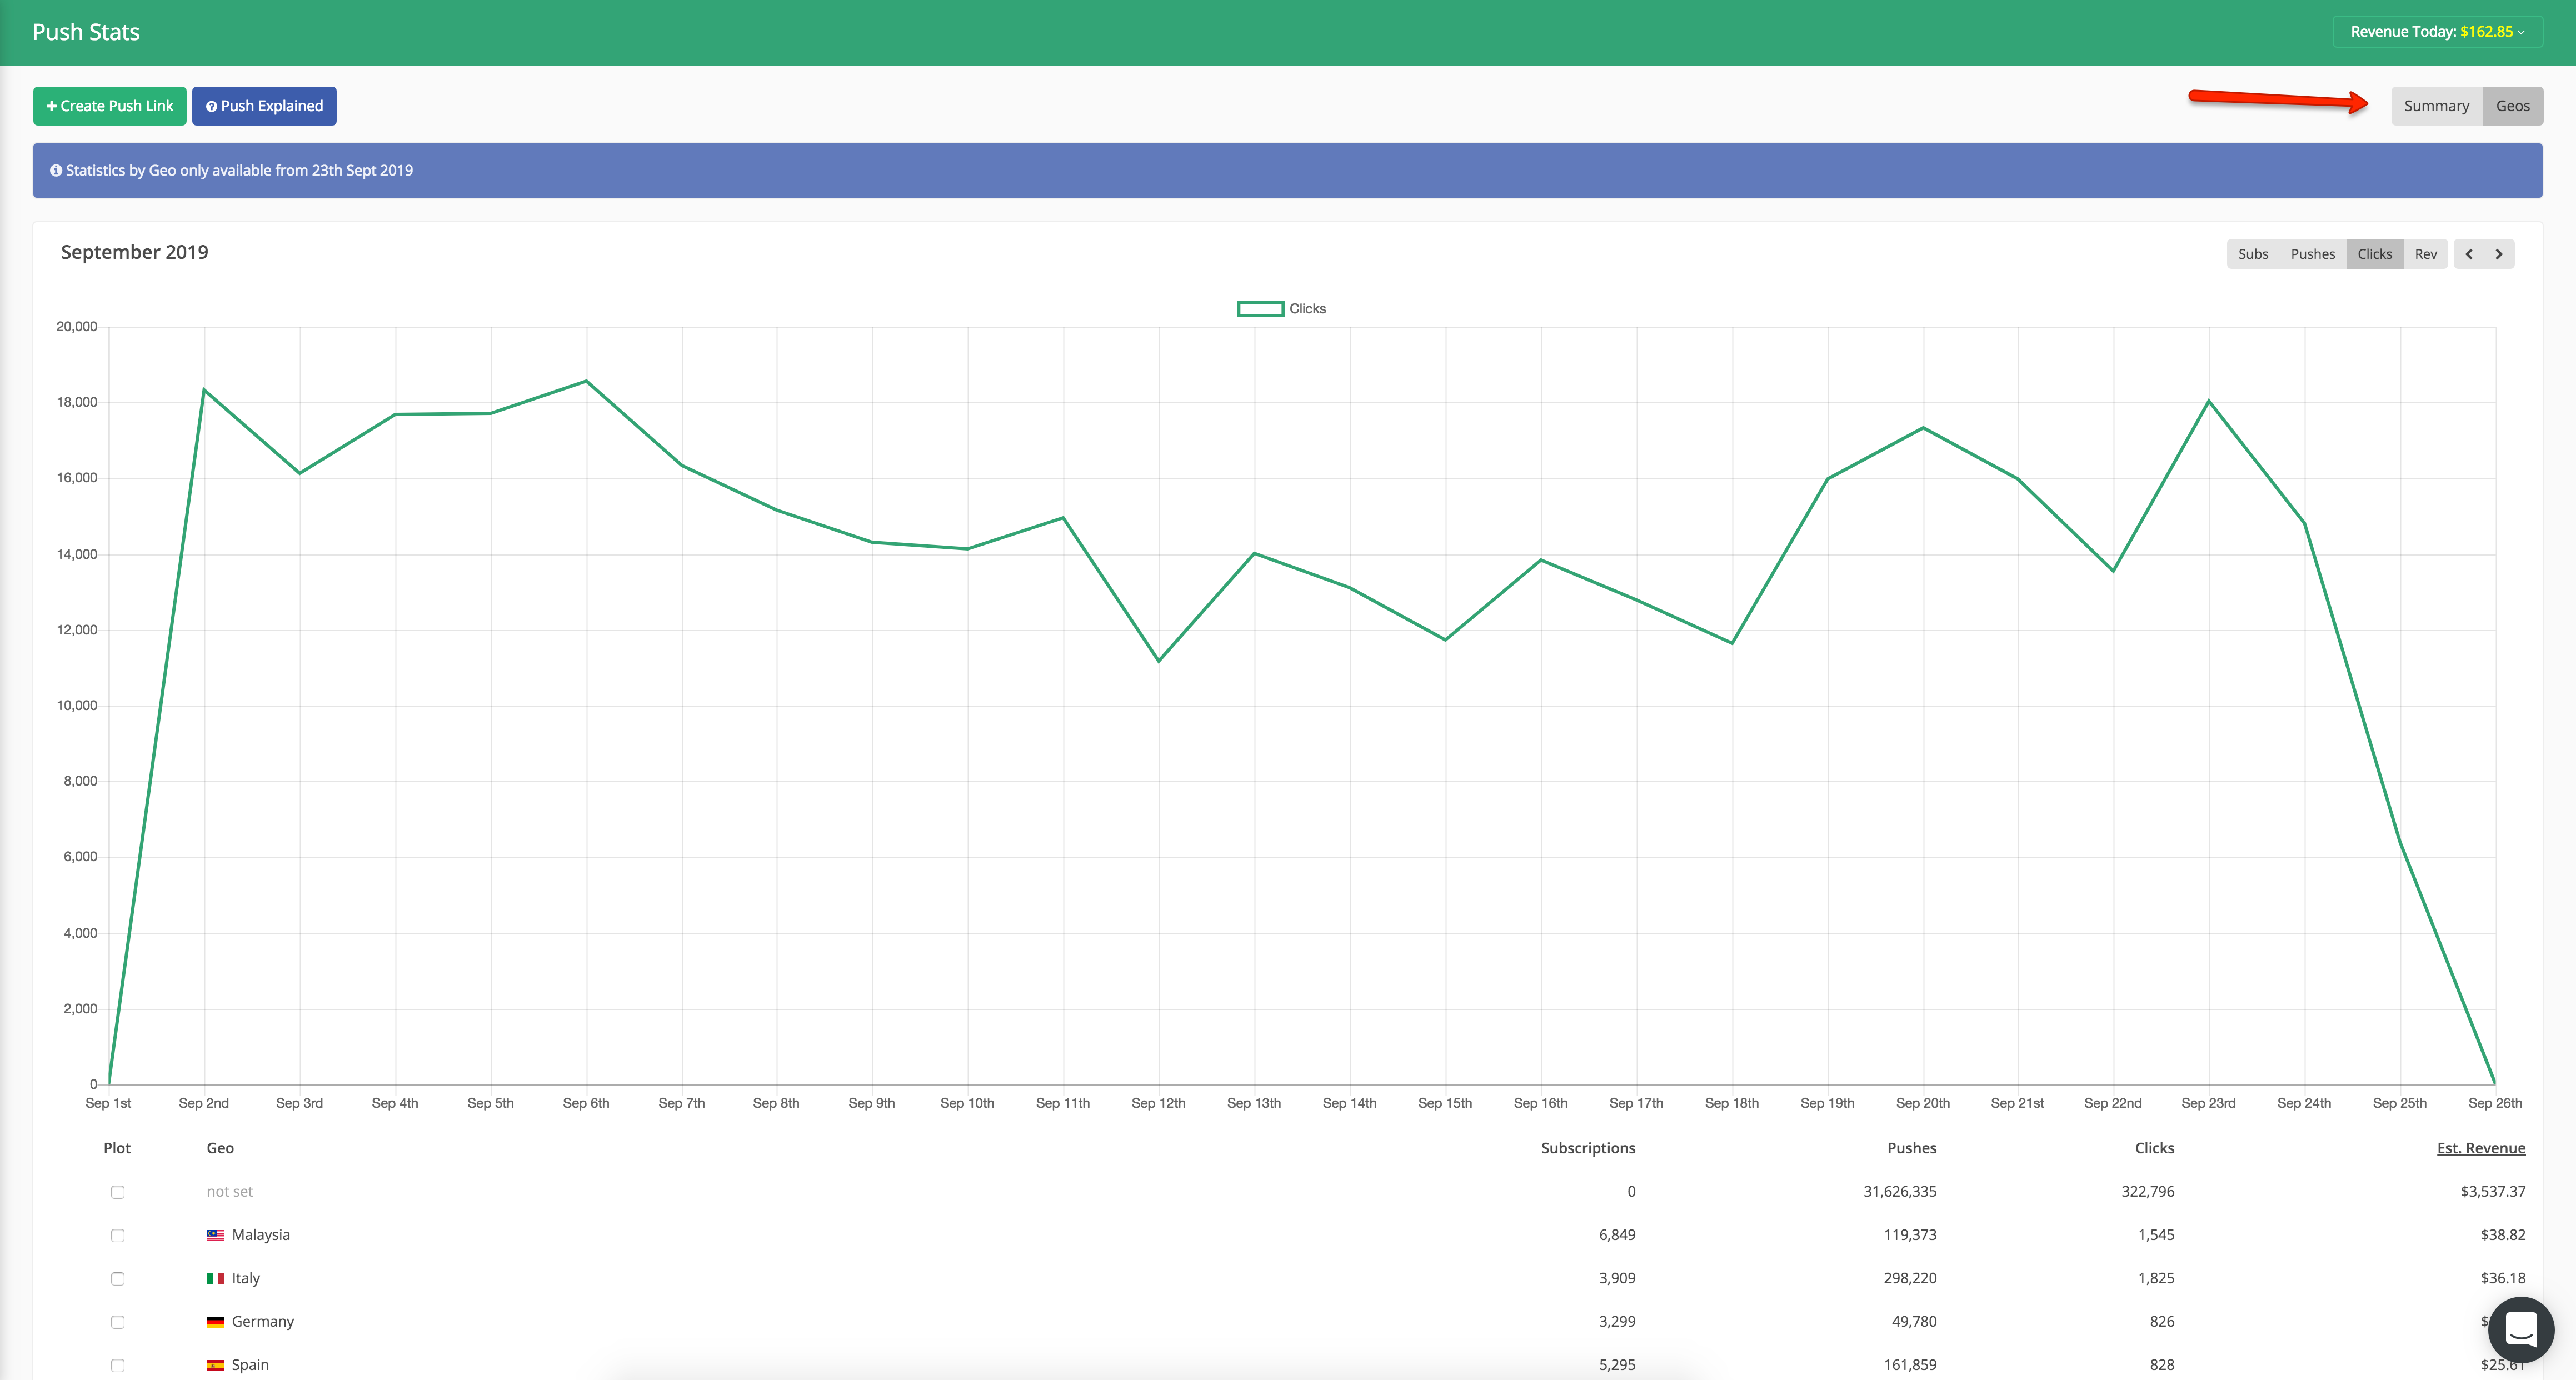Click the Create Push Link button
The height and width of the screenshot is (1380, 2576).
pos(110,106)
